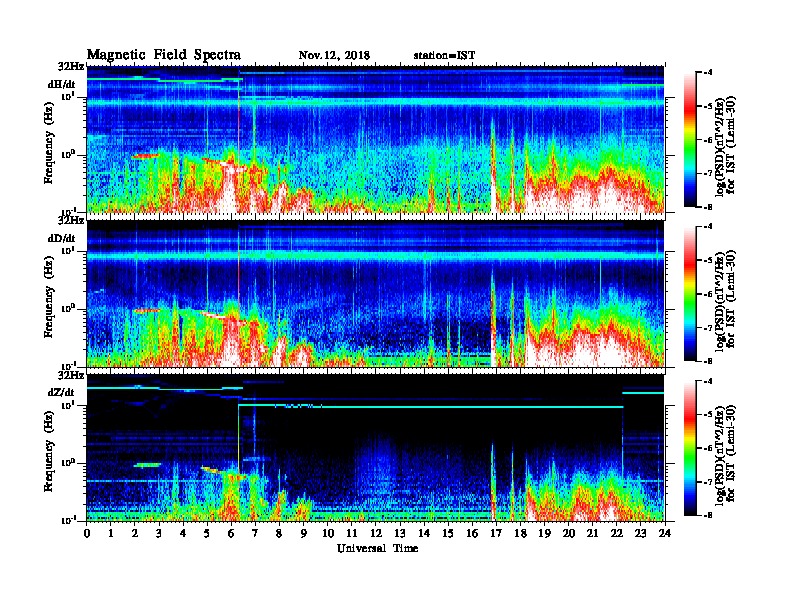Click the "22" hour tick label on time axis
Viewport: 792px width, 612px height.
(x=617, y=533)
